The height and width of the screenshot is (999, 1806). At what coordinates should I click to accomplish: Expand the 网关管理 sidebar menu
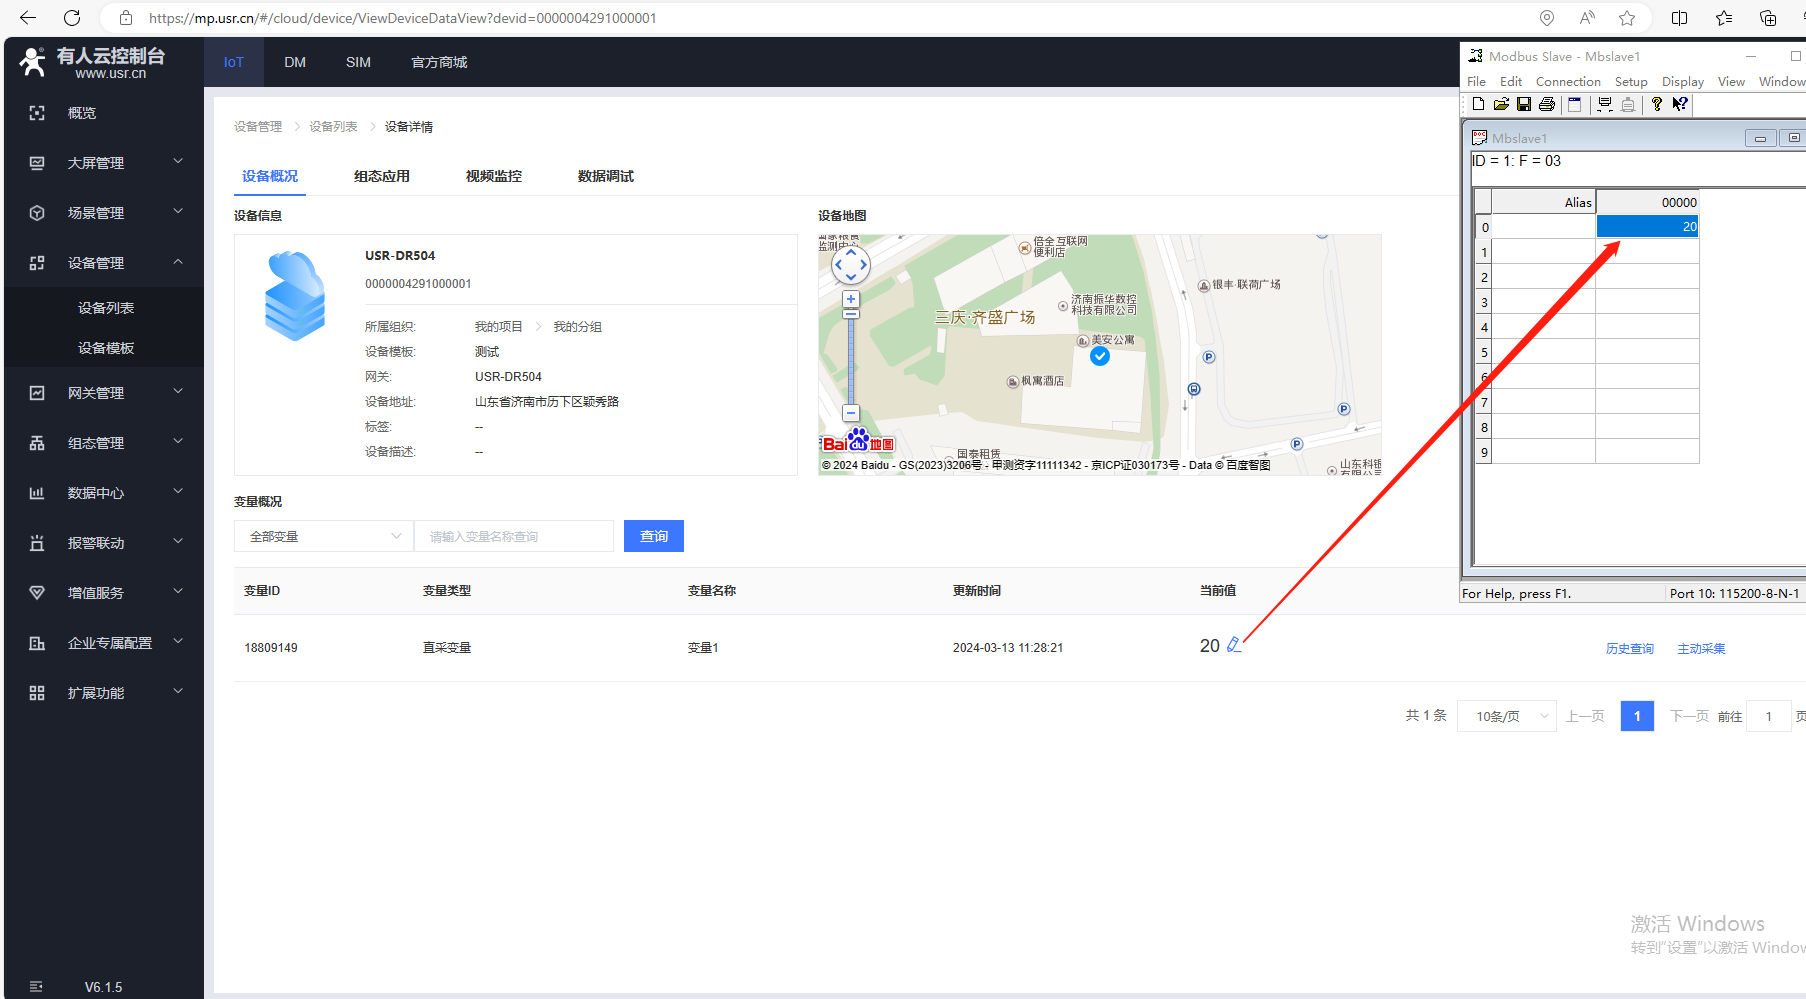pos(104,393)
